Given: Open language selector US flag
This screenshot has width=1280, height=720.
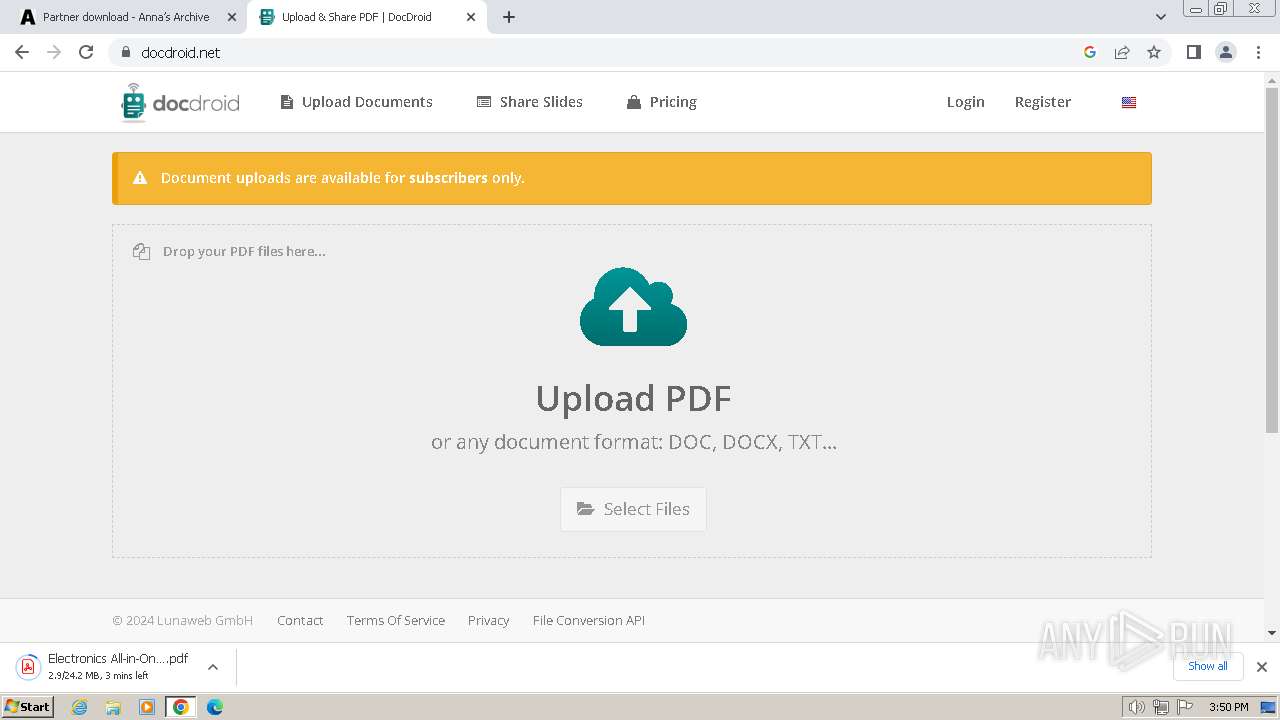Looking at the screenshot, I should 1129,102.
